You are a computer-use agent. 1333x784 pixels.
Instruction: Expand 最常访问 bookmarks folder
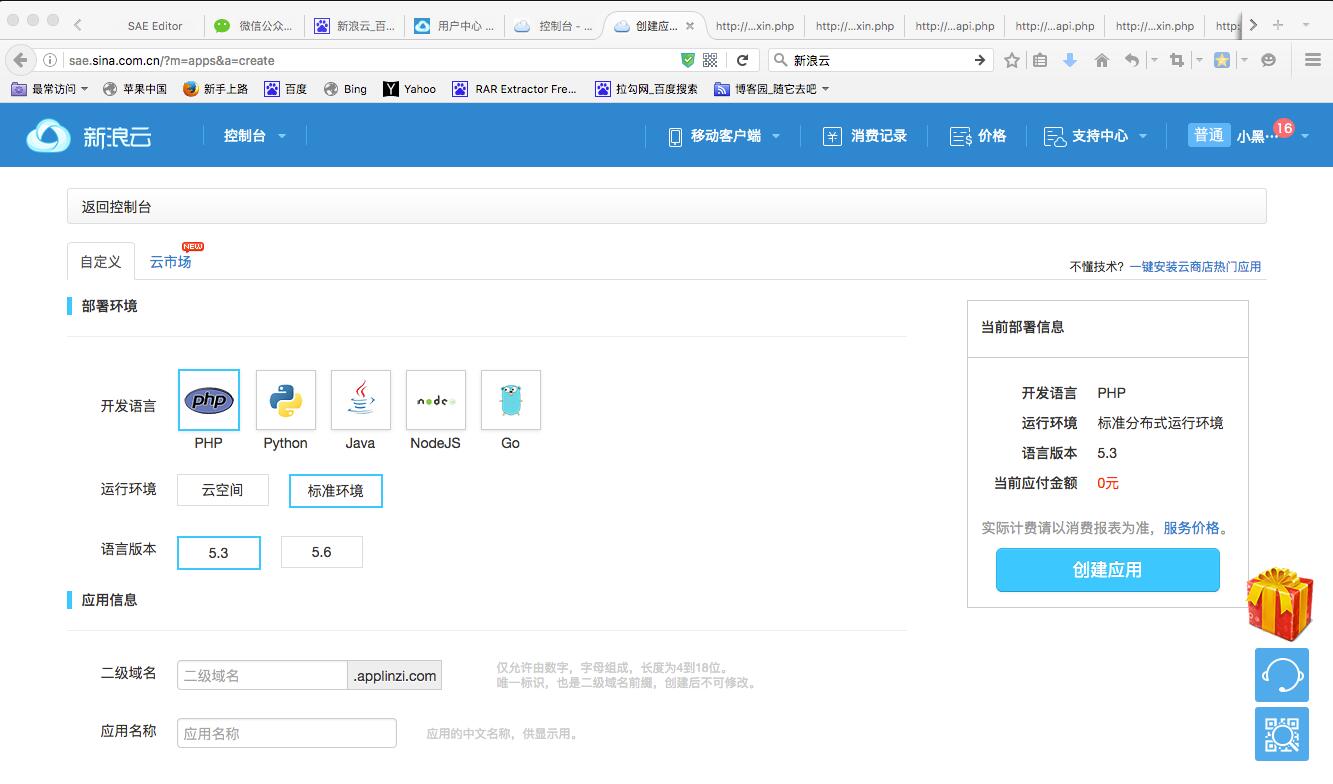(50, 89)
